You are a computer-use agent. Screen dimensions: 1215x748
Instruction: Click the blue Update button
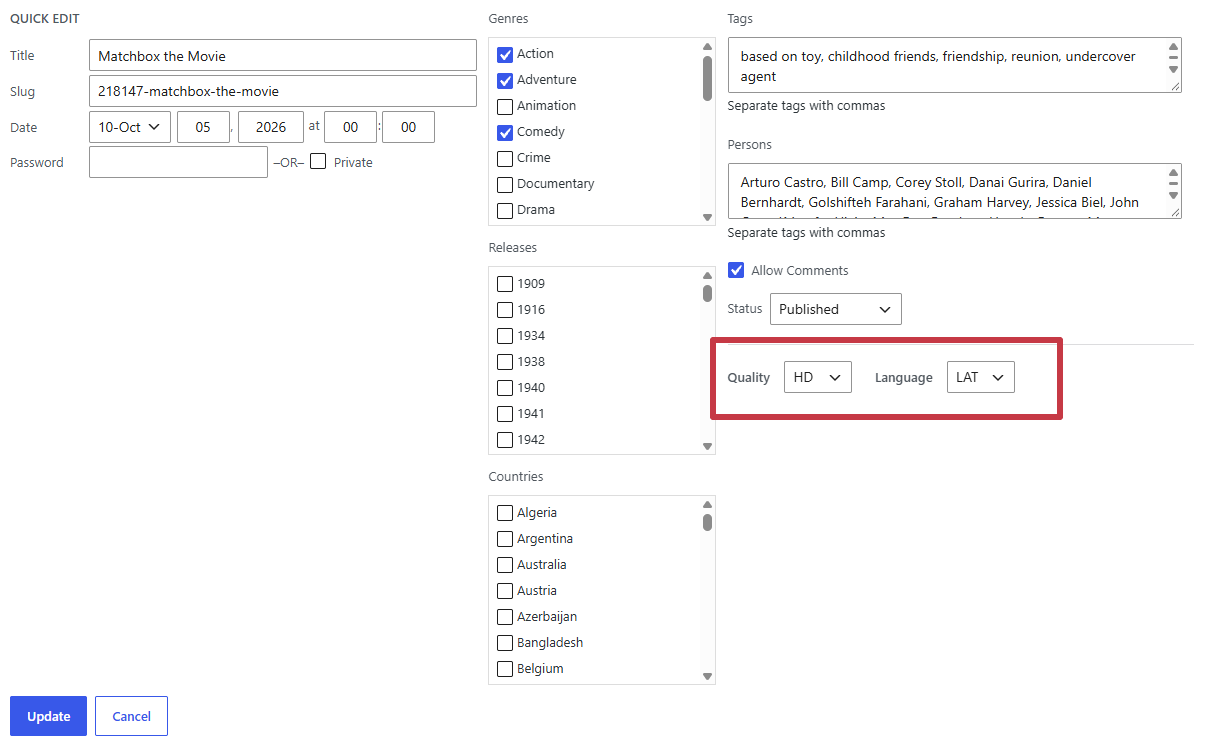click(x=48, y=716)
